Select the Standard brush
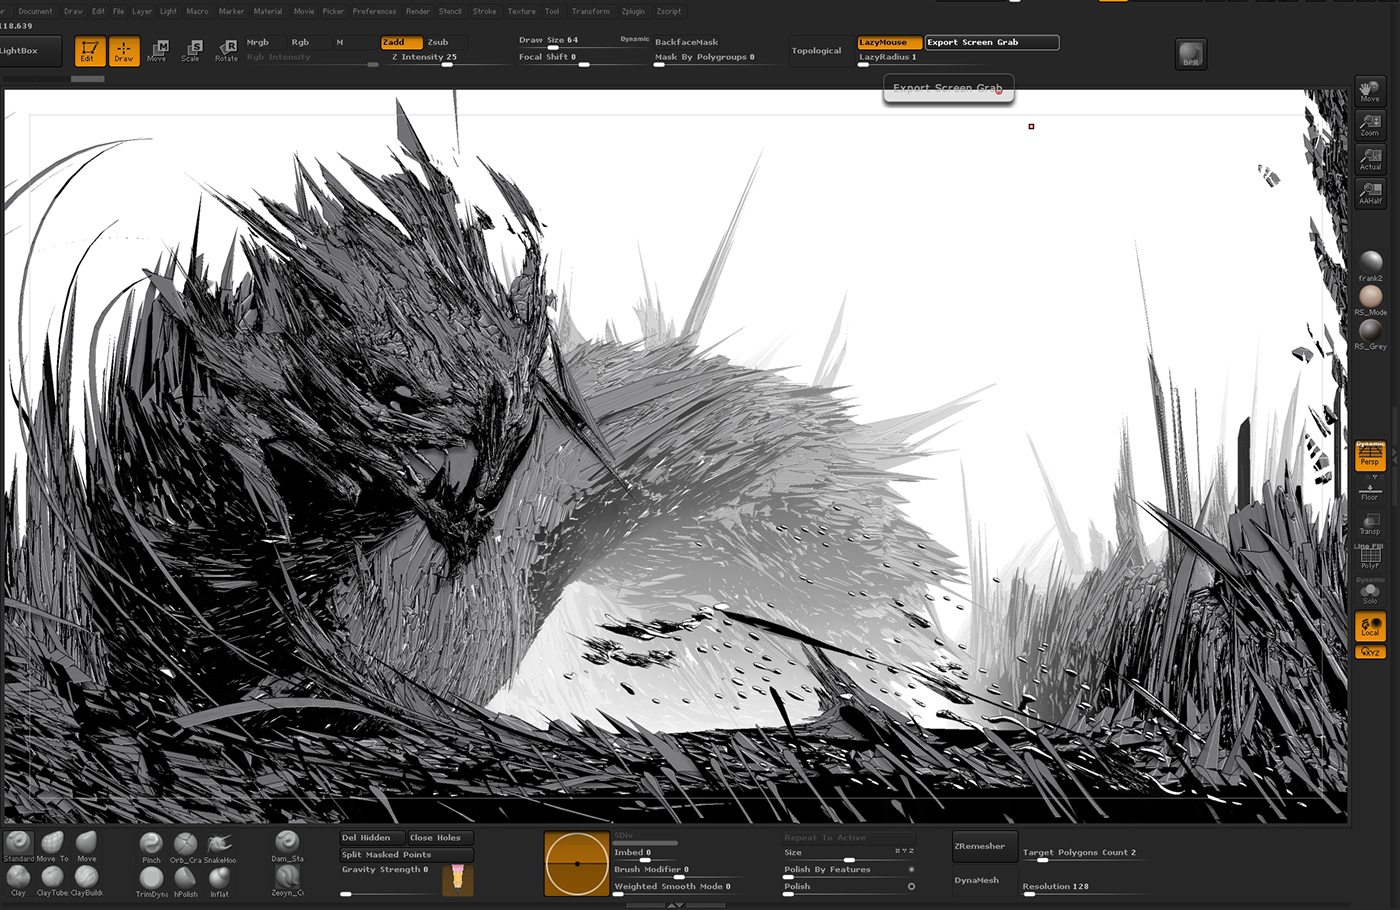The height and width of the screenshot is (910, 1400). point(18,845)
